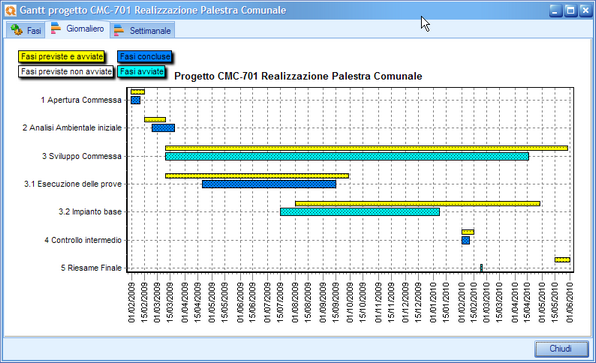Click the Fasi tab tree icon
This screenshot has width=596, height=363.
(17, 30)
